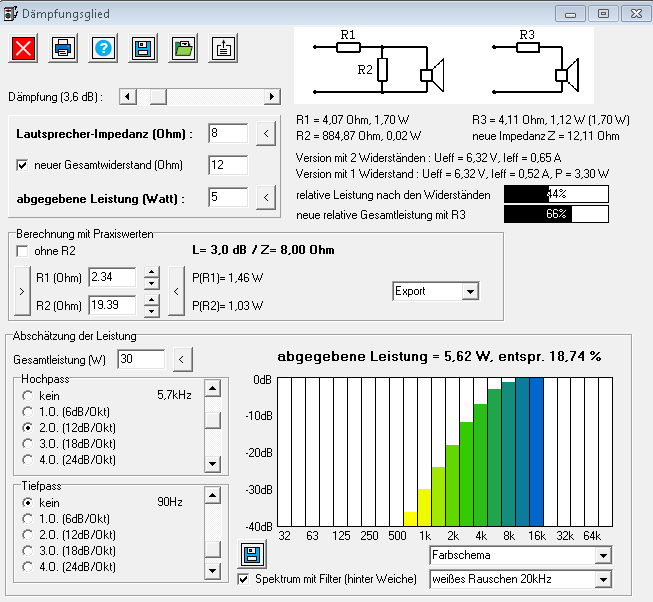This screenshot has height=602, width=653.
Task: Click the 'neue Impedanz Z = 12,11 Ohm' text
Action: tap(546, 136)
